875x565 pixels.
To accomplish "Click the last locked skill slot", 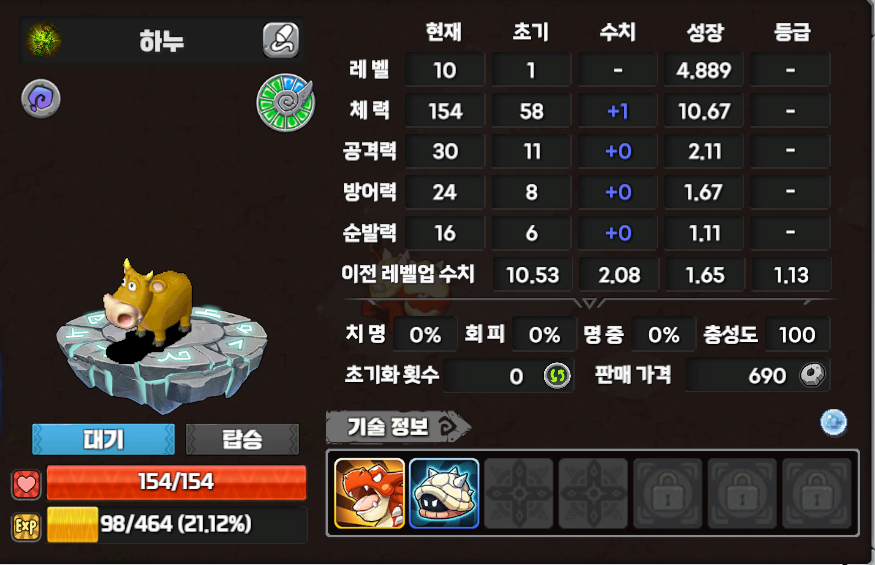I will [x=816, y=494].
